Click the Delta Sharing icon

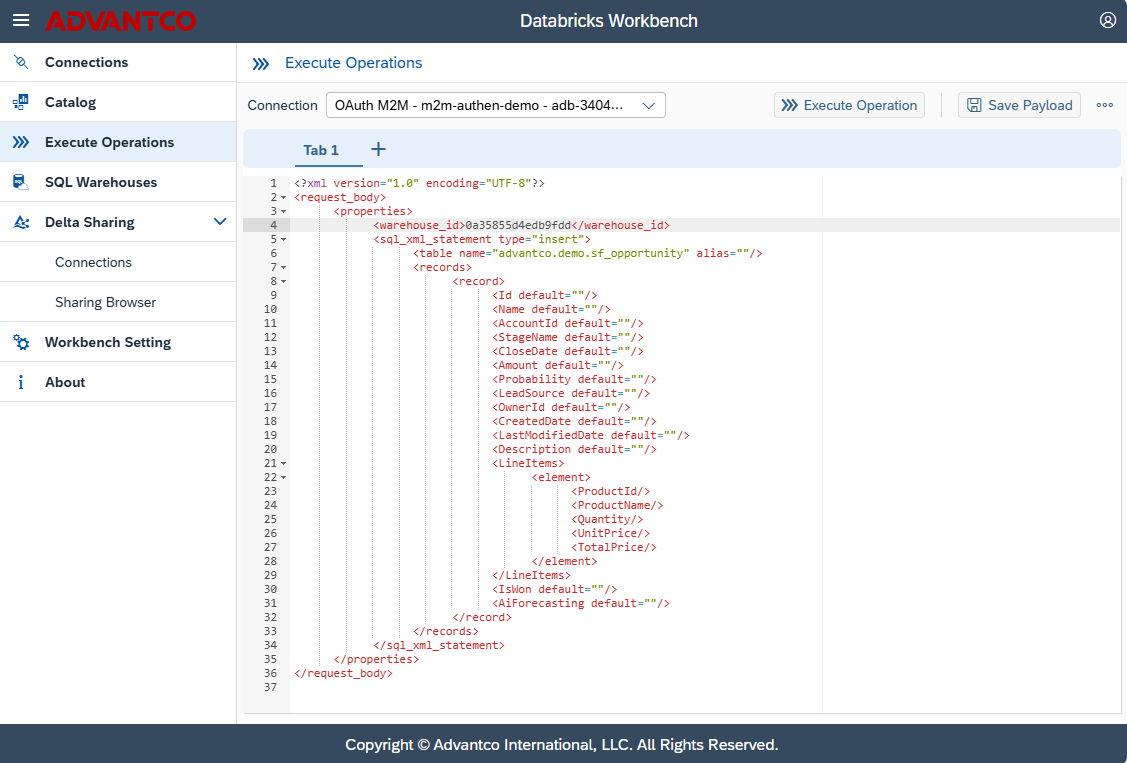[x=21, y=222]
